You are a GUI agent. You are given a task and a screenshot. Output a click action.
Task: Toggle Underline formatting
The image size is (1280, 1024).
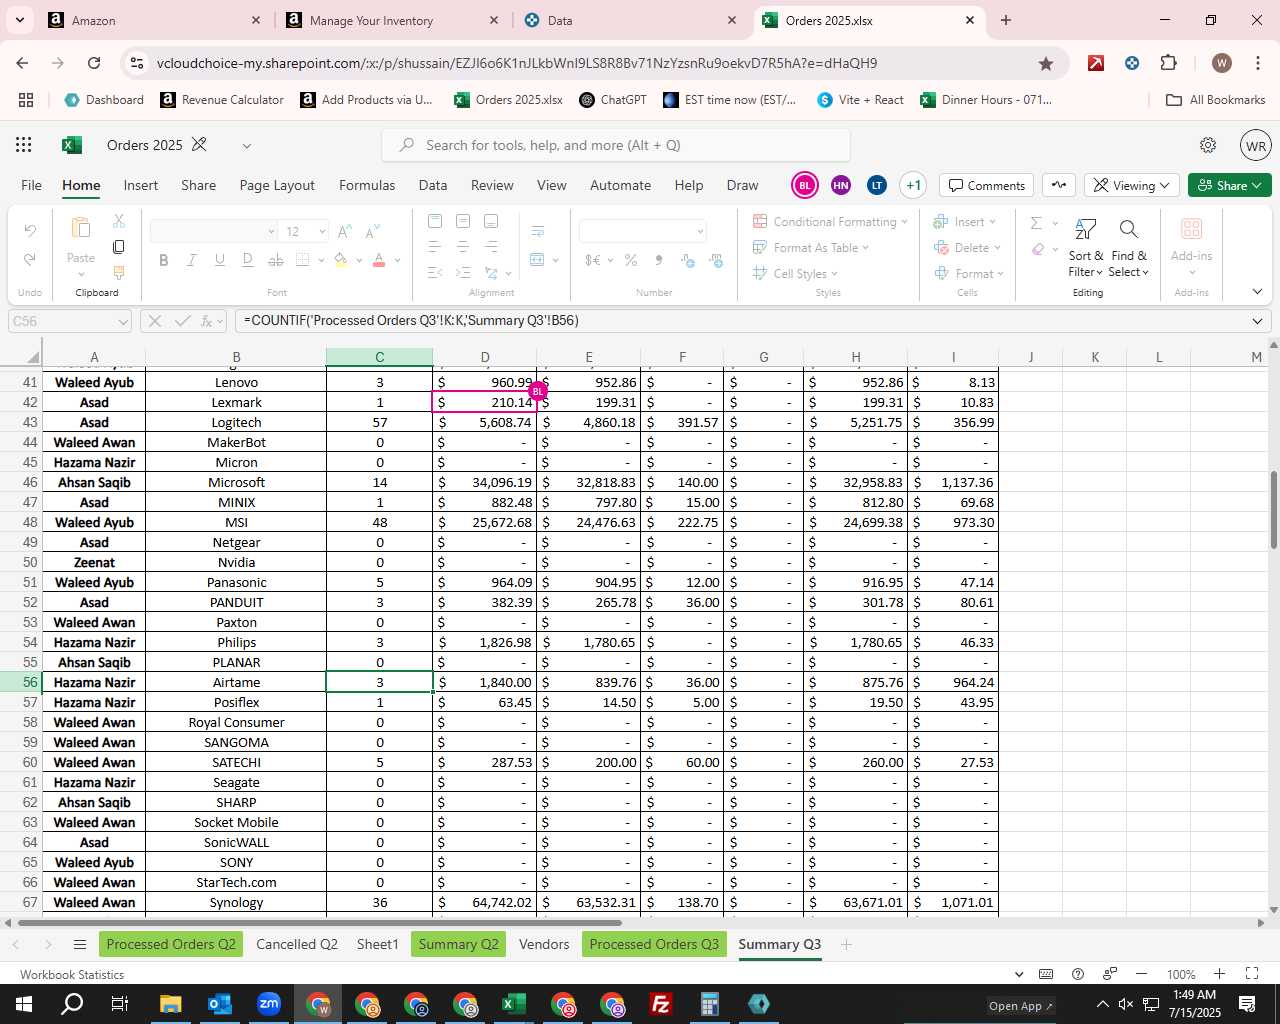220,260
